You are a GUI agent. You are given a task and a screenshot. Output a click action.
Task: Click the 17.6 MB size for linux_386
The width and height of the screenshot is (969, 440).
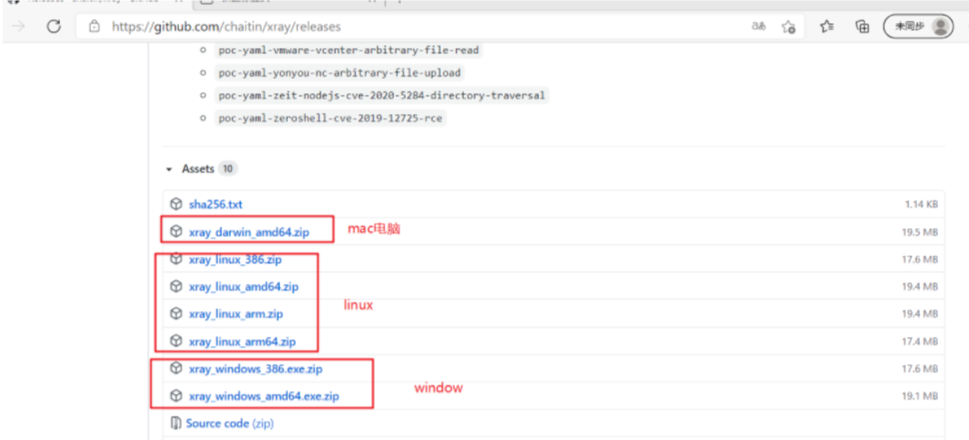click(x=920, y=260)
